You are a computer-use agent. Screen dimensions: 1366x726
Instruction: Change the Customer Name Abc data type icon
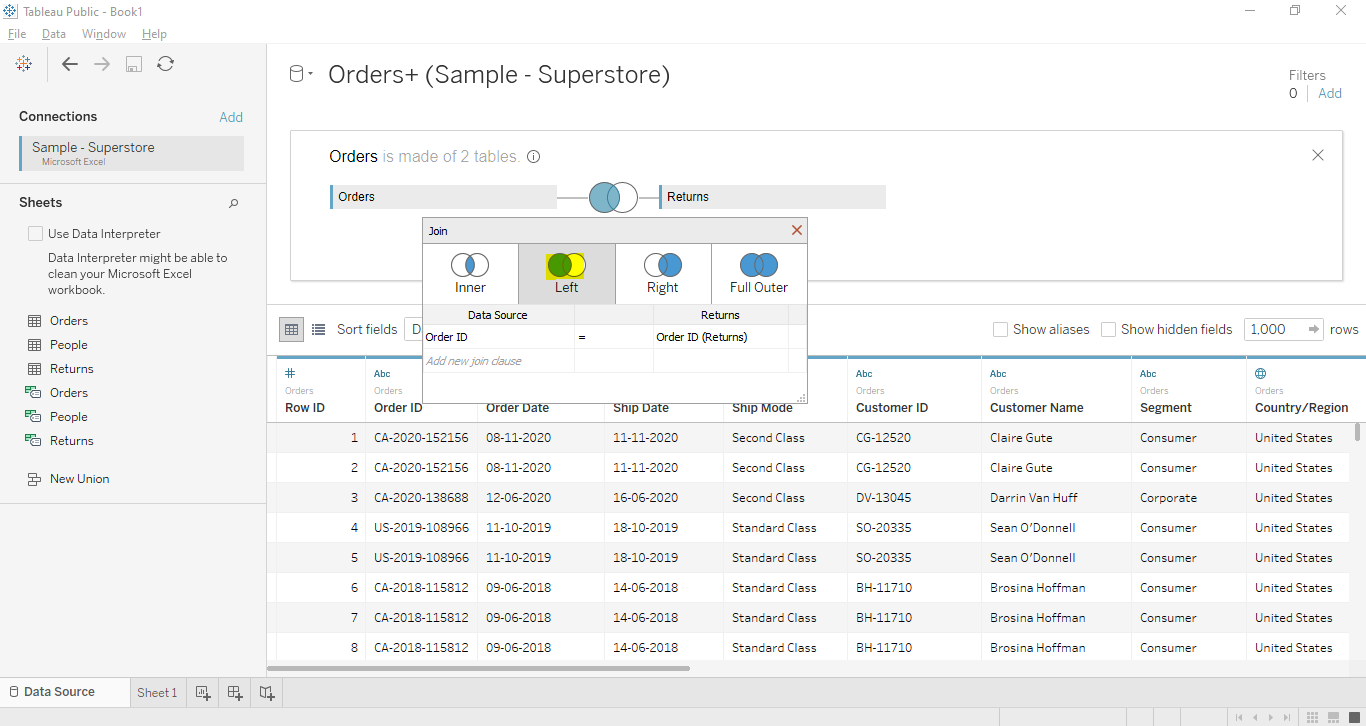point(998,374)
